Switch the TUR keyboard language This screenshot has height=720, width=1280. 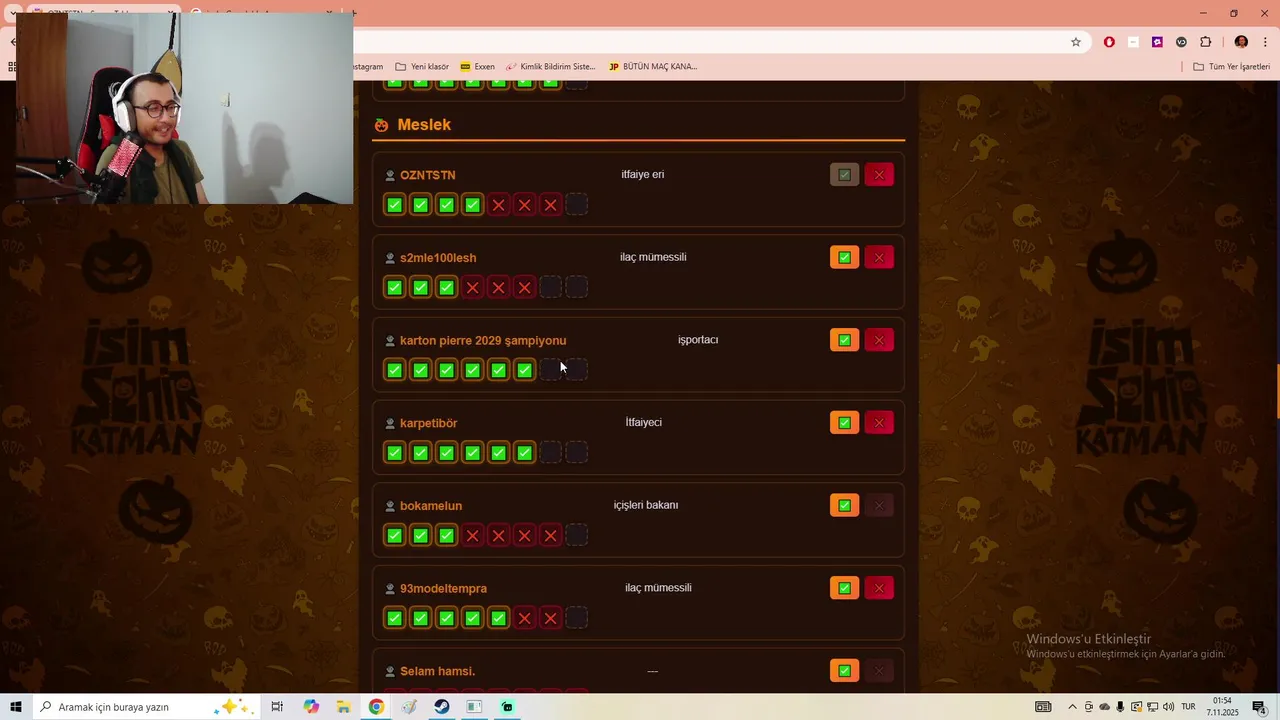(x=1189, y=707)
